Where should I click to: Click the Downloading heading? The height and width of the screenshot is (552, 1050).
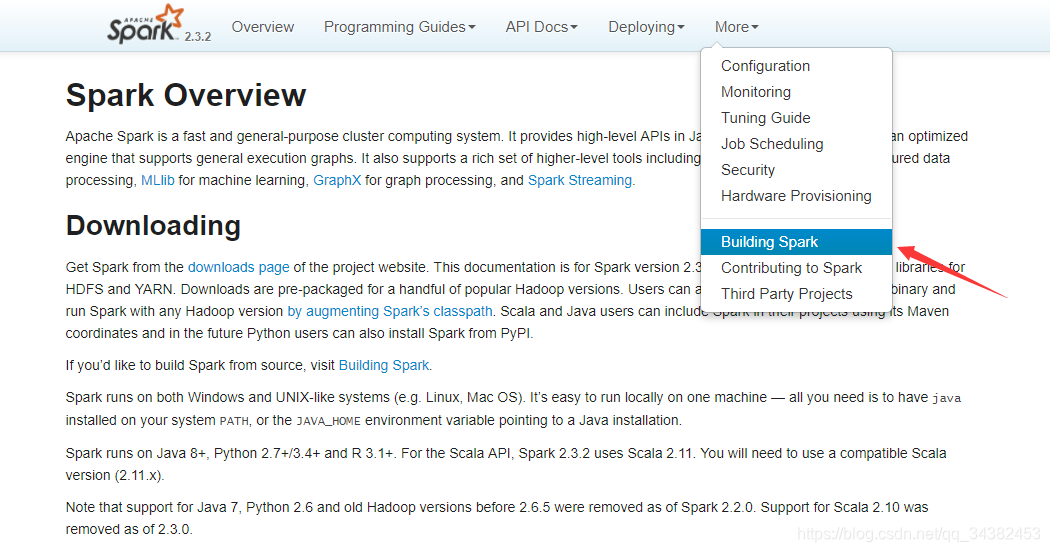[x=153, y=226]
